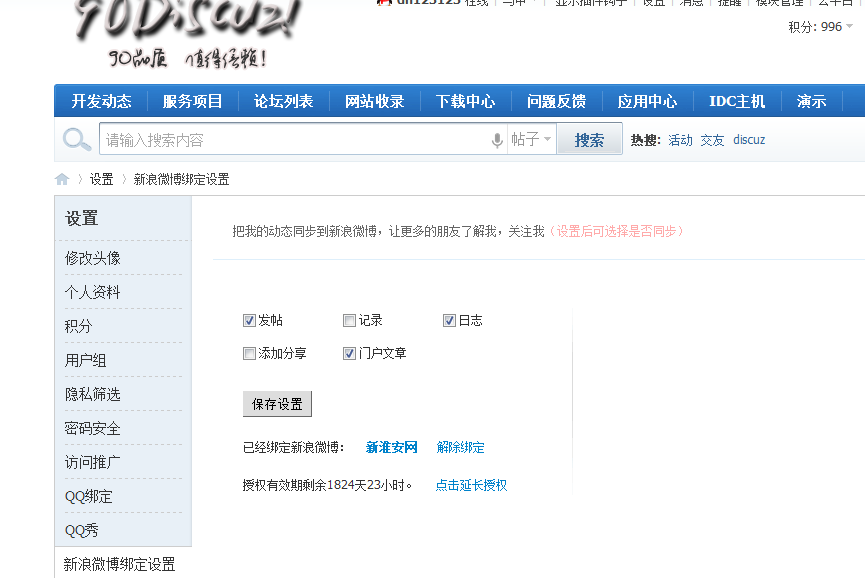Expand the 积分: 996 dropdown at top right
This screenshot has width=865, height=578.
(x=820, y=26)
